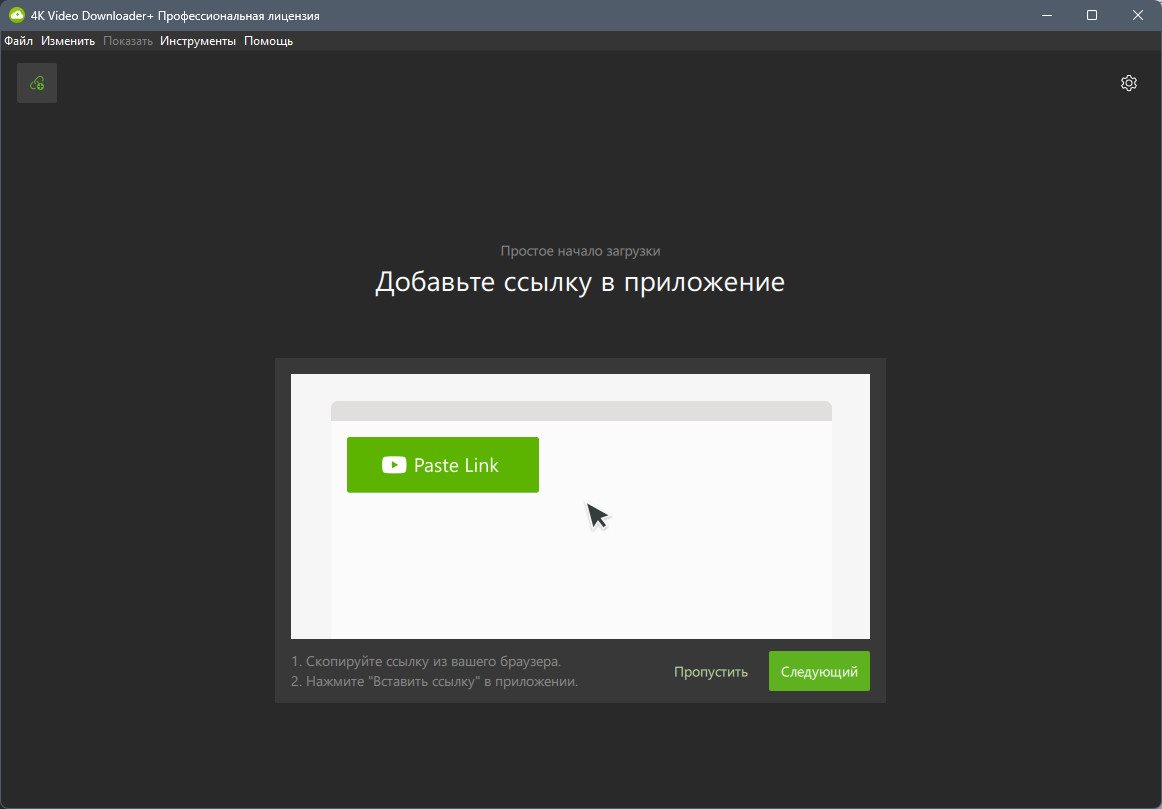Screen dimensions: 1162x809
Task: Click the step 2 text Нажмите "Вставить ссылку"
Action: (434, 682)
